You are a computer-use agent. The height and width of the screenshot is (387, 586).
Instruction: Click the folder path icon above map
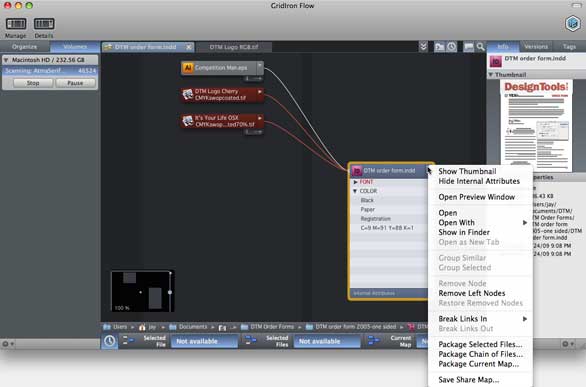(x=440, y=47)
